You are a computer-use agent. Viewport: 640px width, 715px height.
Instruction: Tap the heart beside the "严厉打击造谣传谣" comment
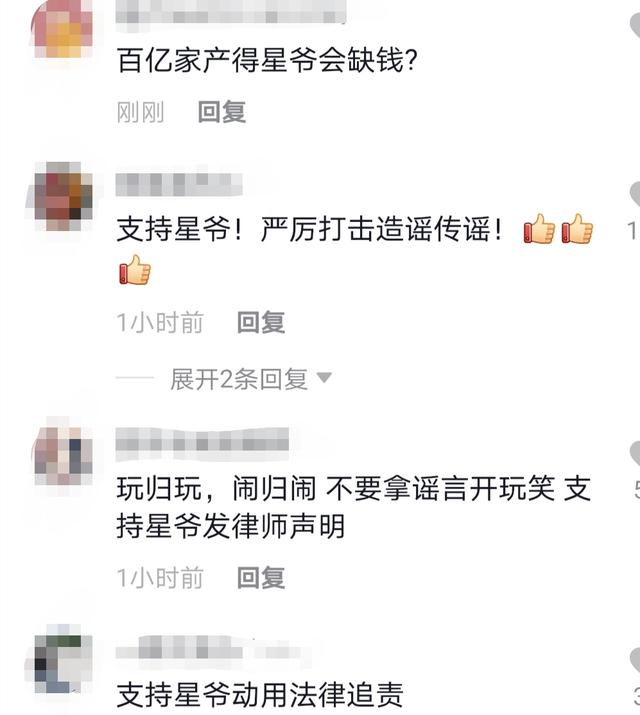click(635, 194)
